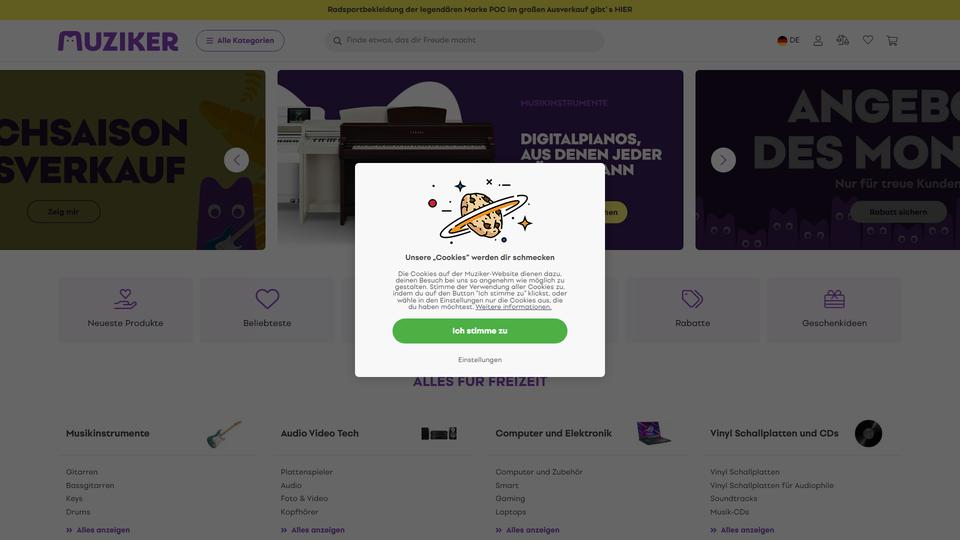Open the product comparison scales icon
Screen dimensions: 960x540
pyautogui.click(x=842, y=40)
